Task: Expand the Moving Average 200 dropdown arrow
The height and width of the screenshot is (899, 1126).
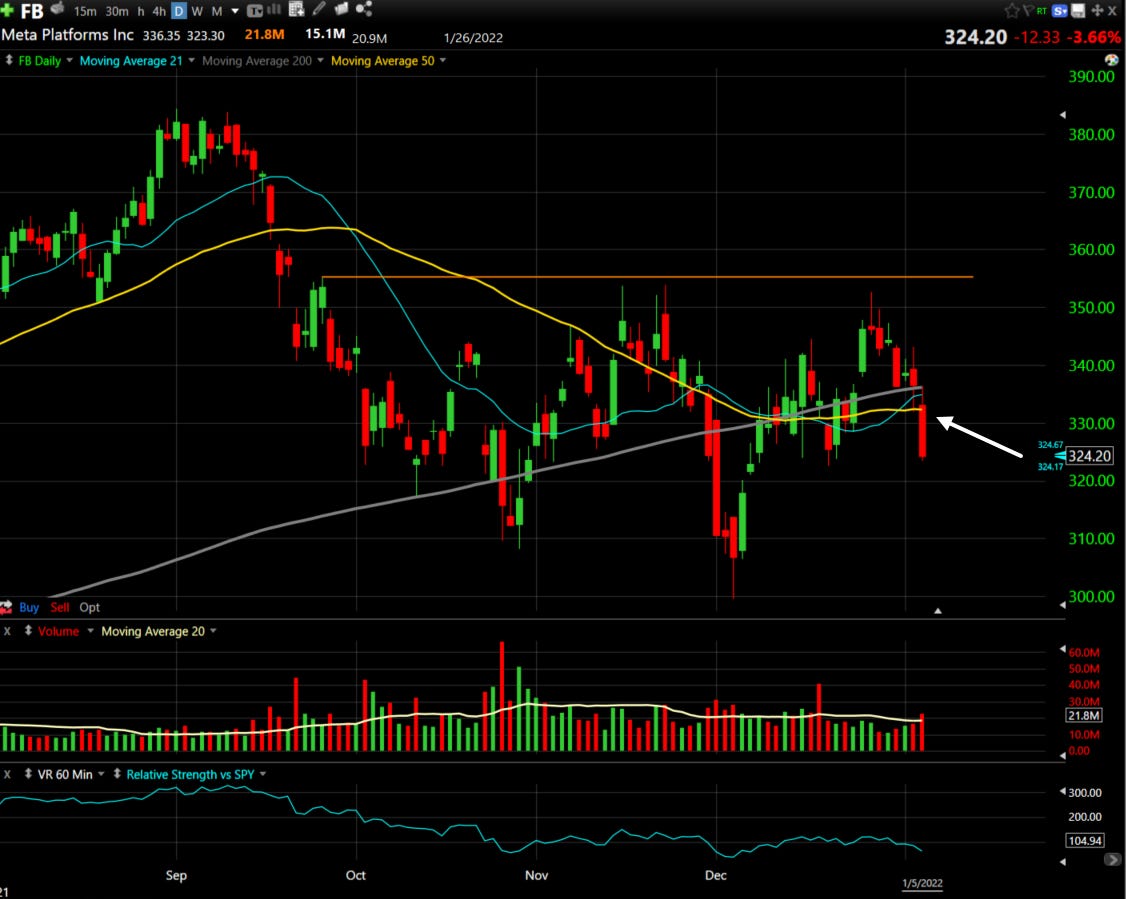Action: click(x=320, y=60)
